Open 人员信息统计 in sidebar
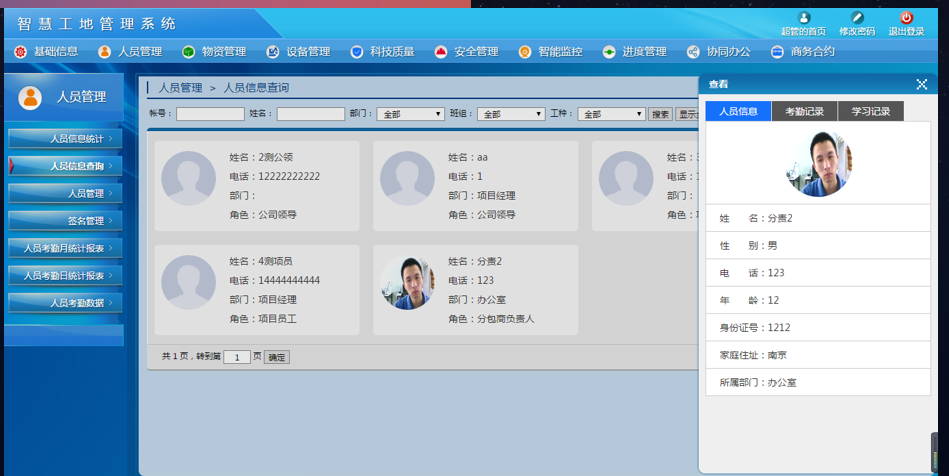 [65, 139]
